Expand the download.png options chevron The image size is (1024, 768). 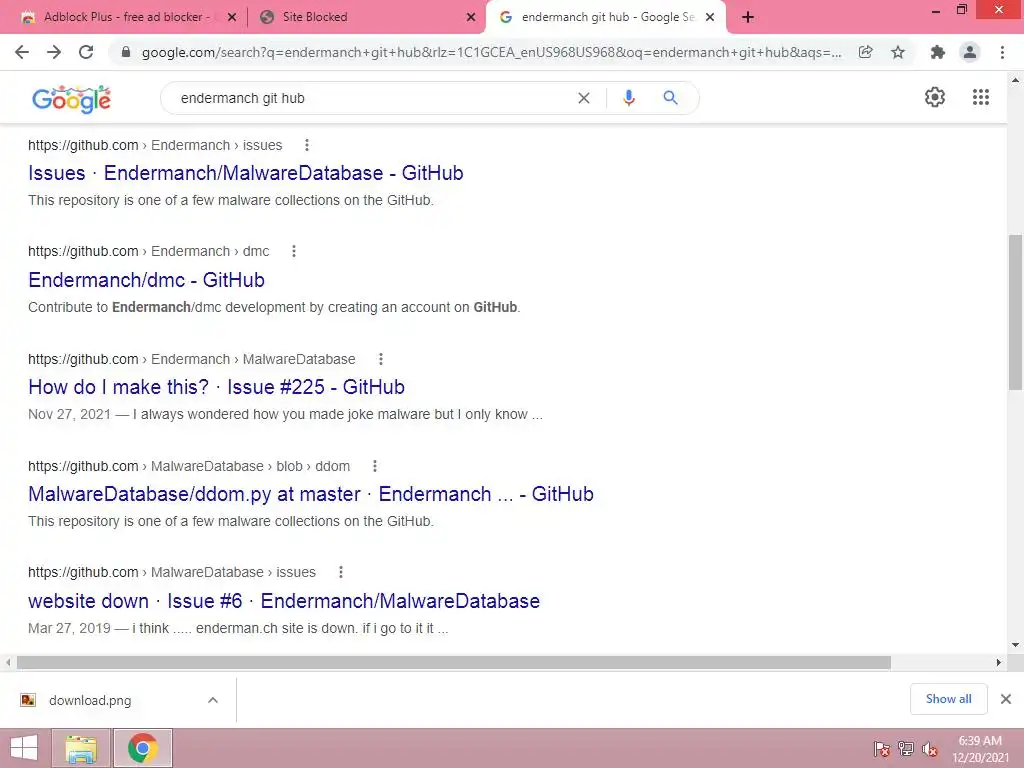[x=212, y=700]
